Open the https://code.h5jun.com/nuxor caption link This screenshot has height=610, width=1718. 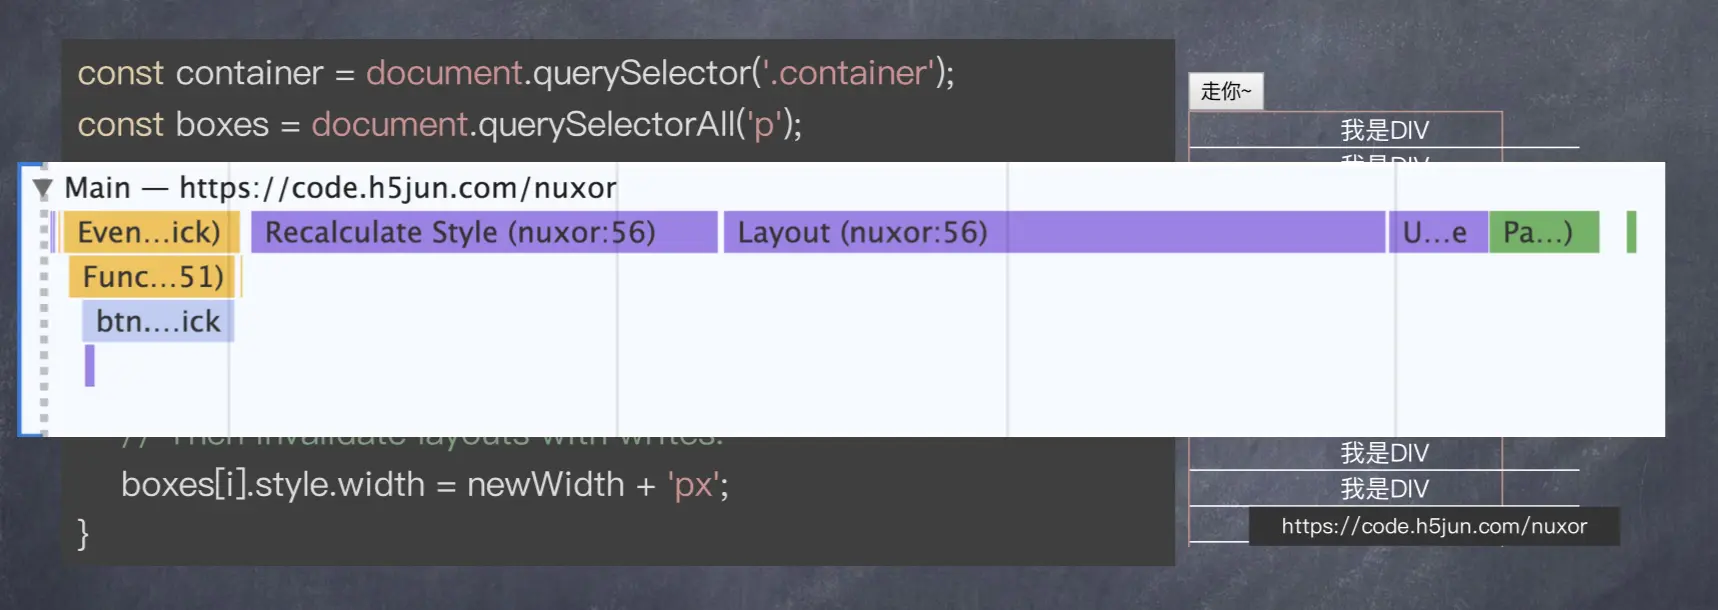1434,526
